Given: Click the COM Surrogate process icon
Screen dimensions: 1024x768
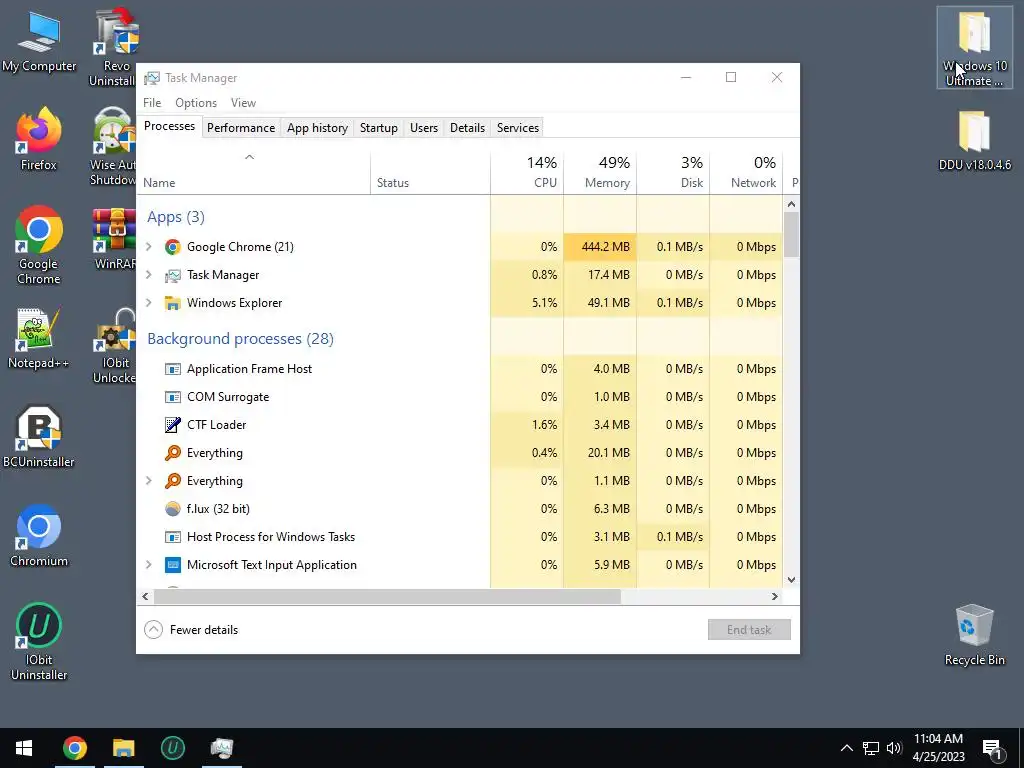Looking at the screenshot, I should (x=172, y=397).
